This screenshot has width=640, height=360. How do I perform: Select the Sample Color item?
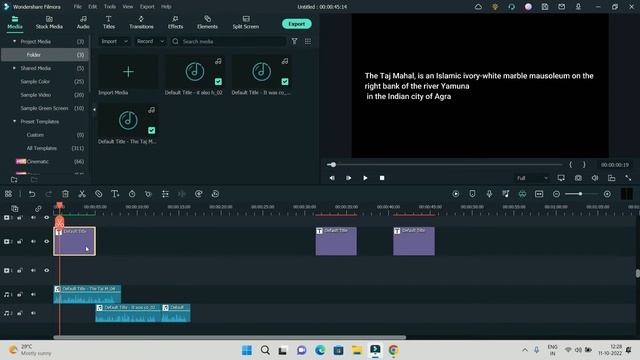pyautogui.click(x=35, y=81)
